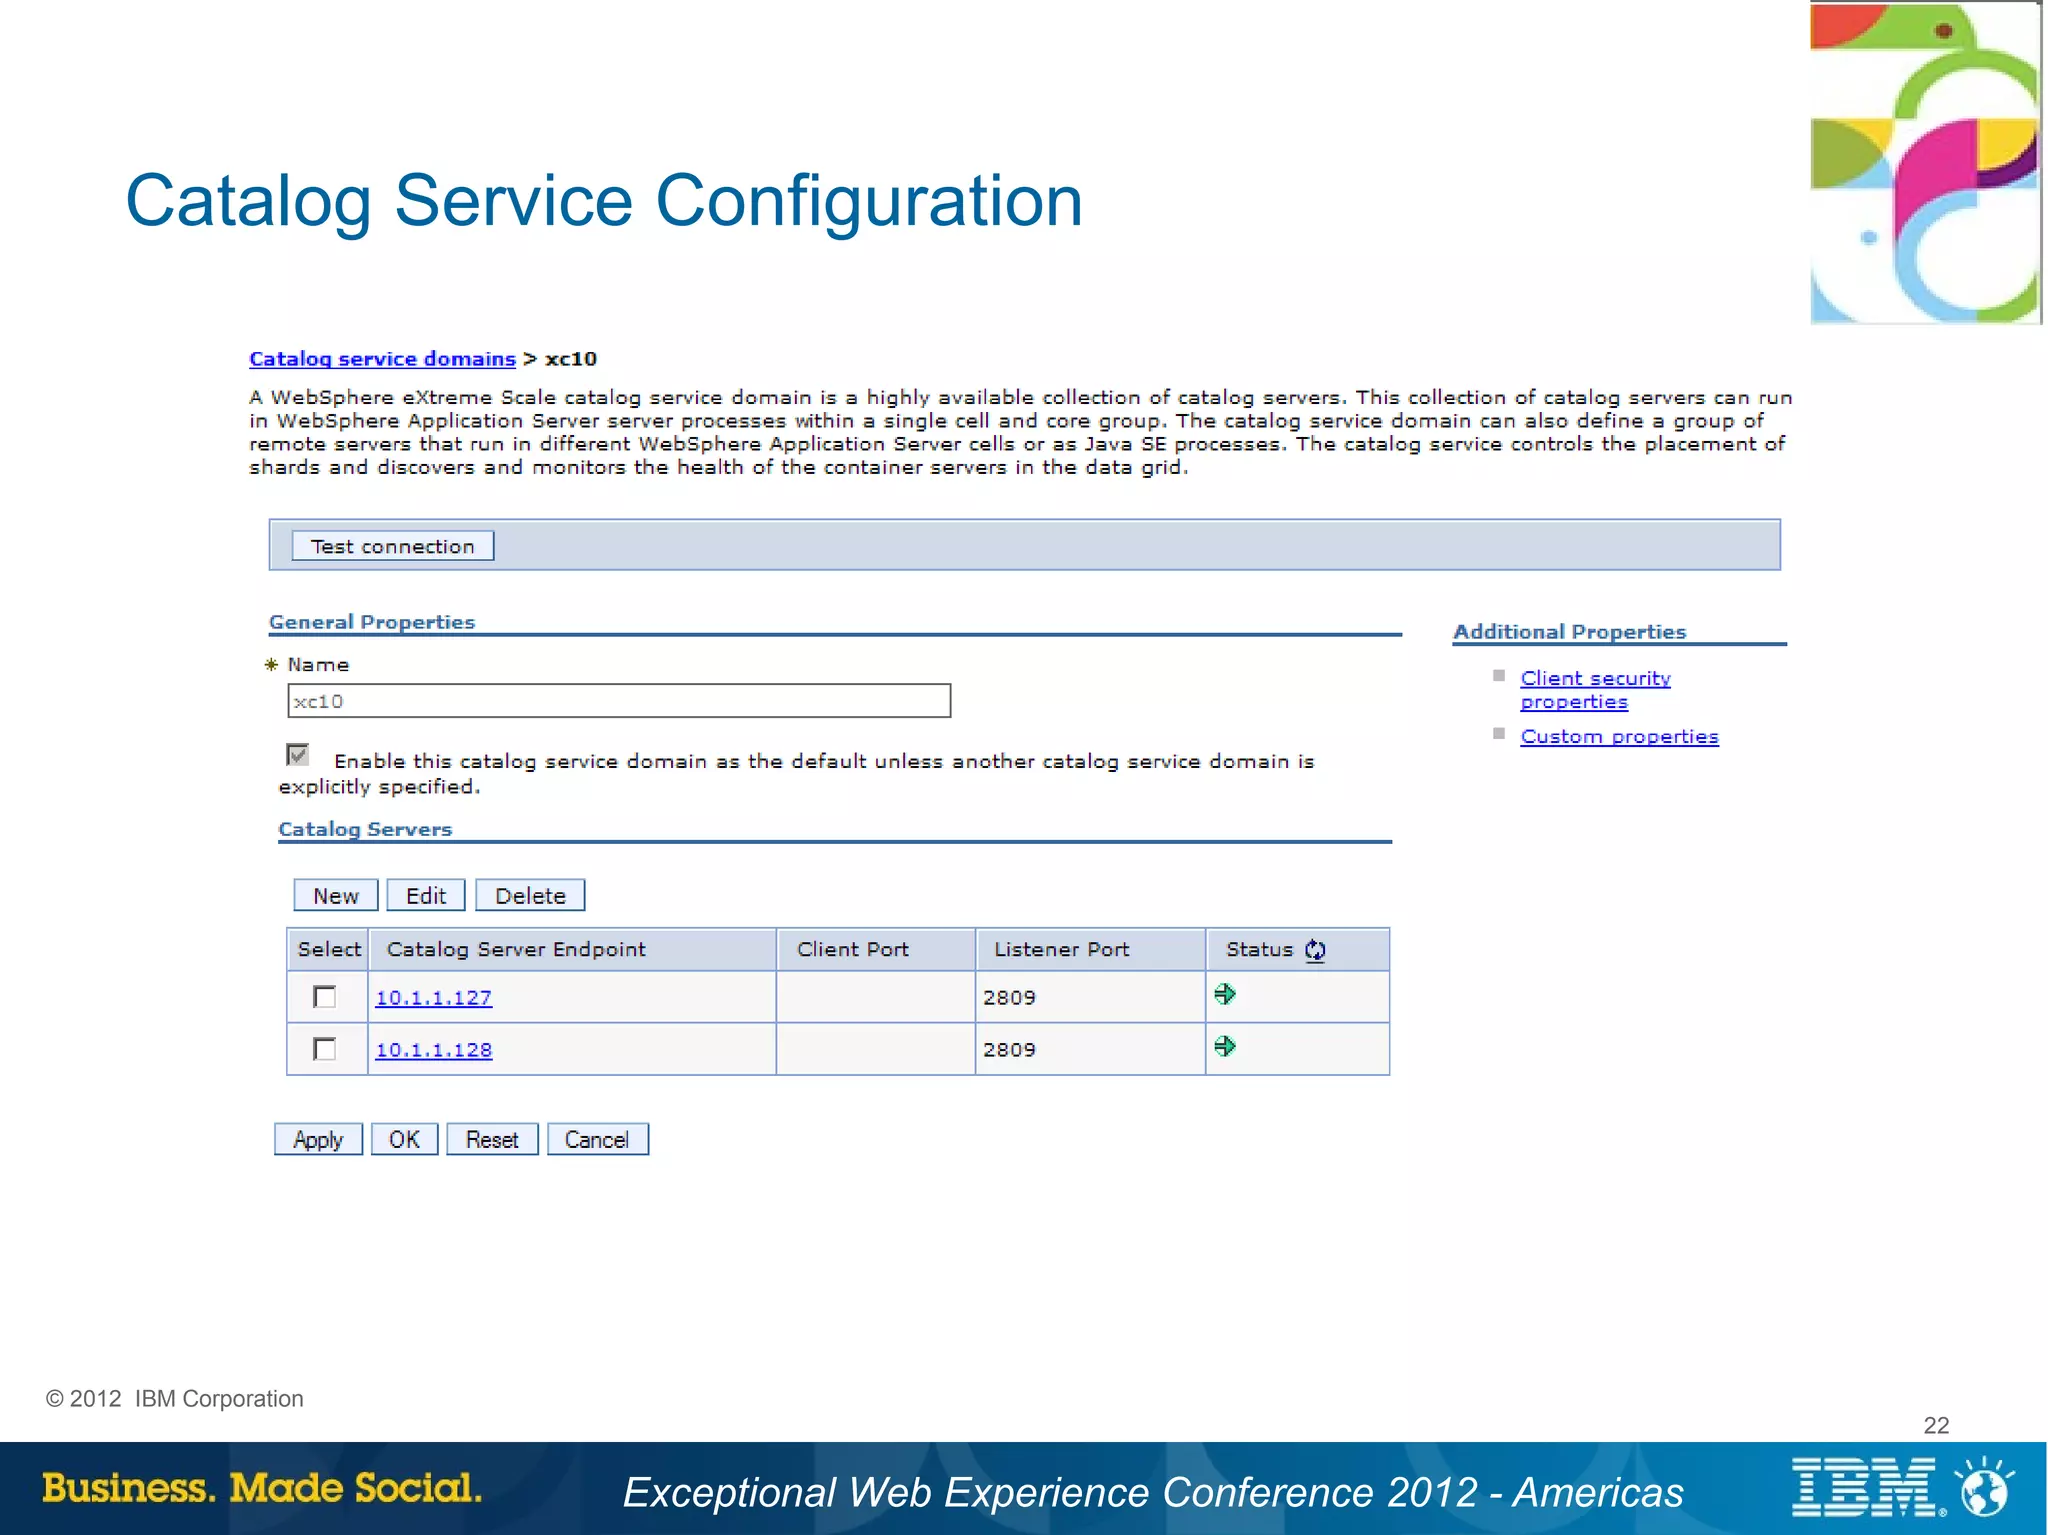Click empty Client Port cell for 10.1.1.127

pos(876,997)
